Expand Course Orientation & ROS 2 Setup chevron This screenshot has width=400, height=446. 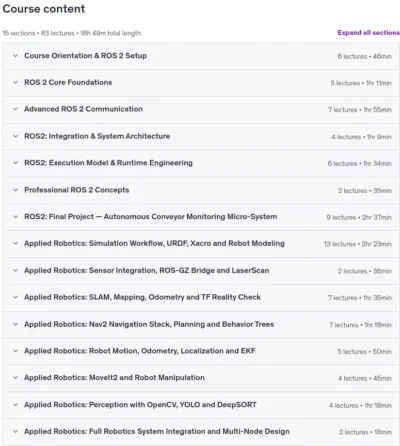coord(15,56)
